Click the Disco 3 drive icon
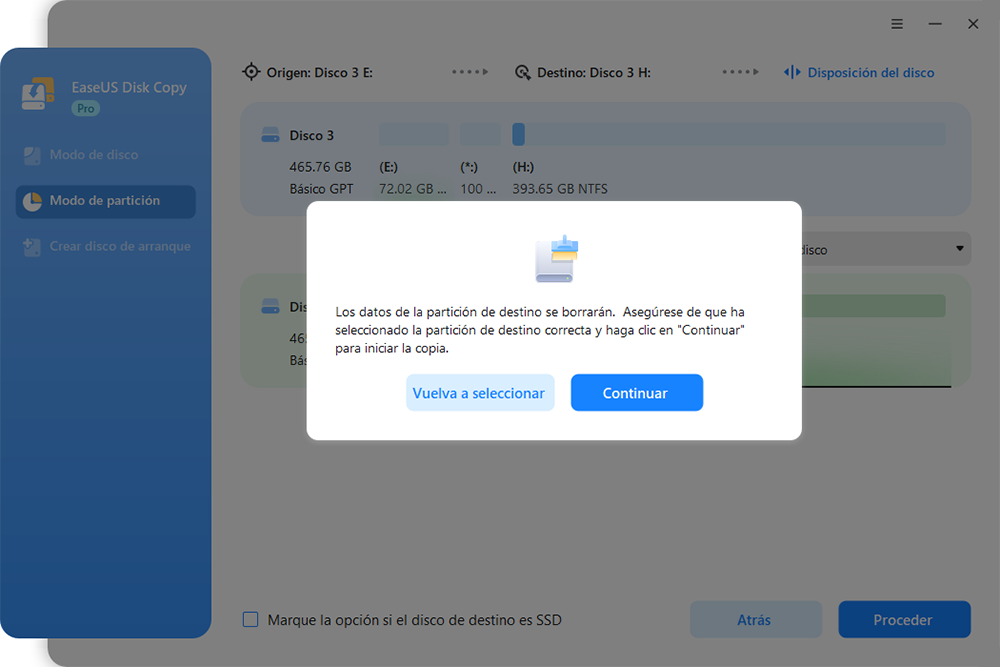Screen dimensions: 1000x667 270,135
